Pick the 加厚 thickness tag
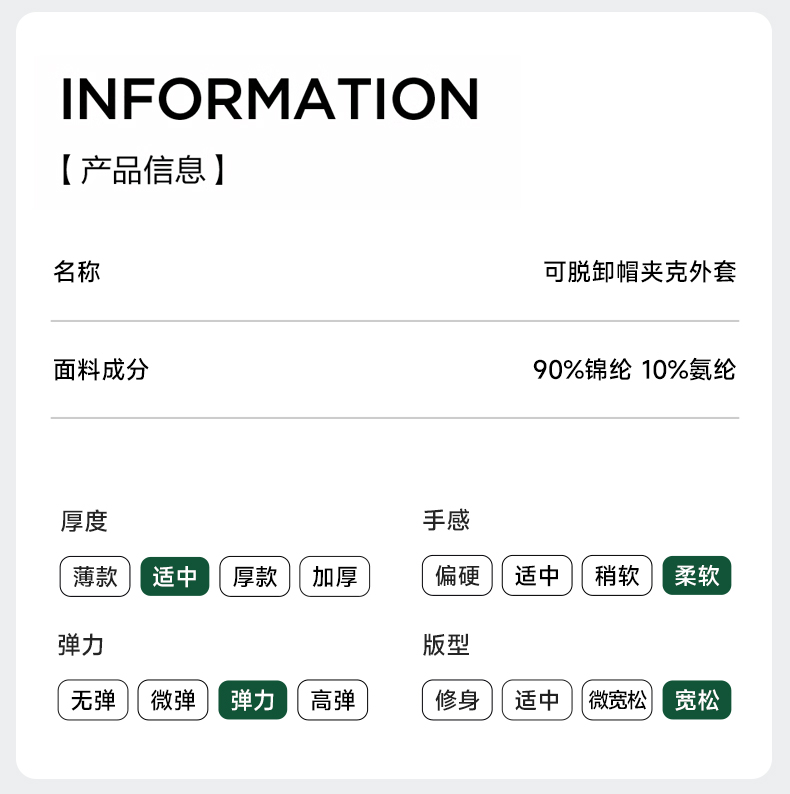Viewport: 790px width, 794px height. [x=335, y=577]
